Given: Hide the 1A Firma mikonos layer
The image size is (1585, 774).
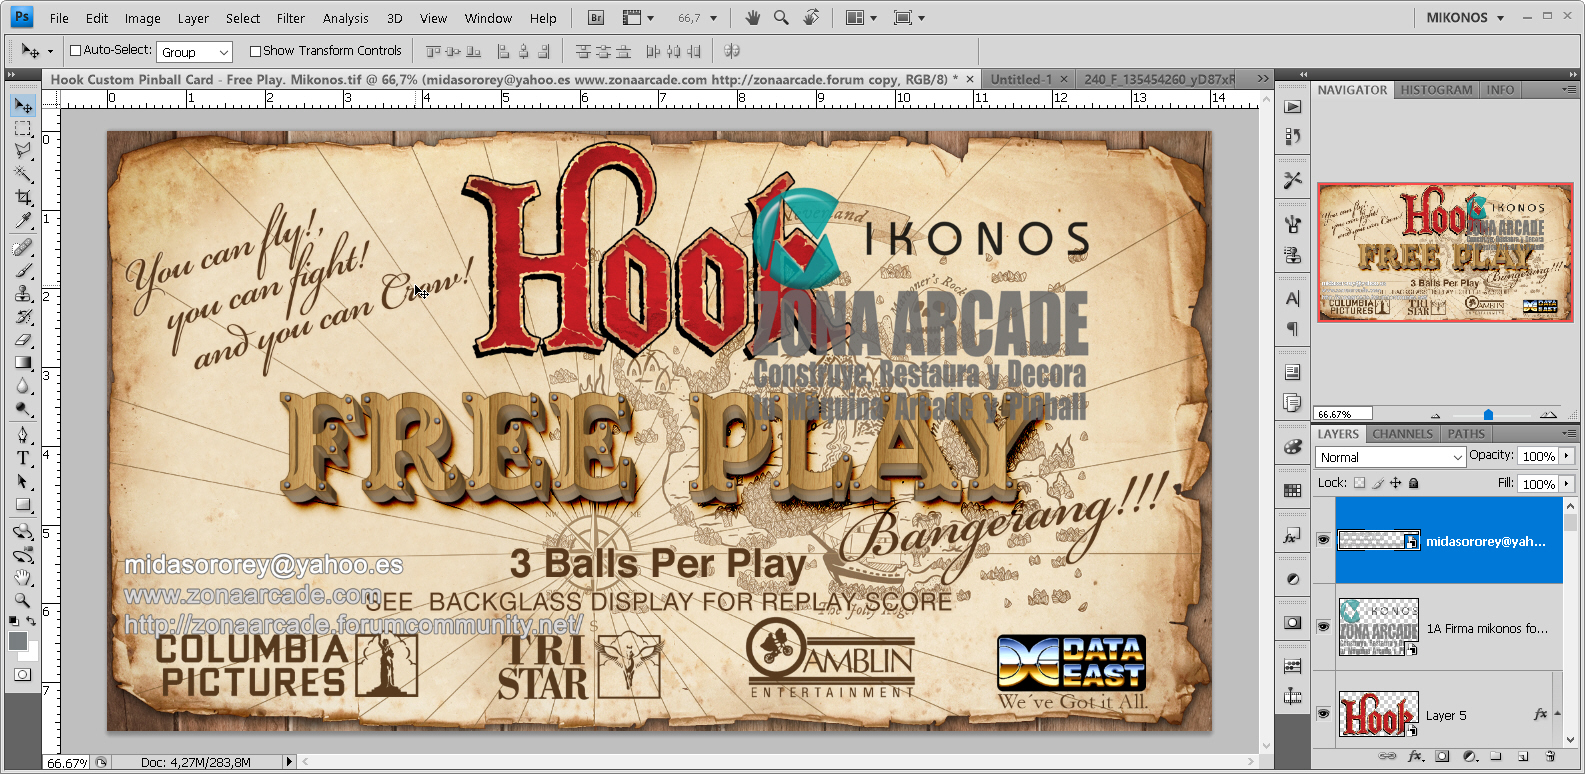Looking at the screenshot, I should click(1323, 627).
